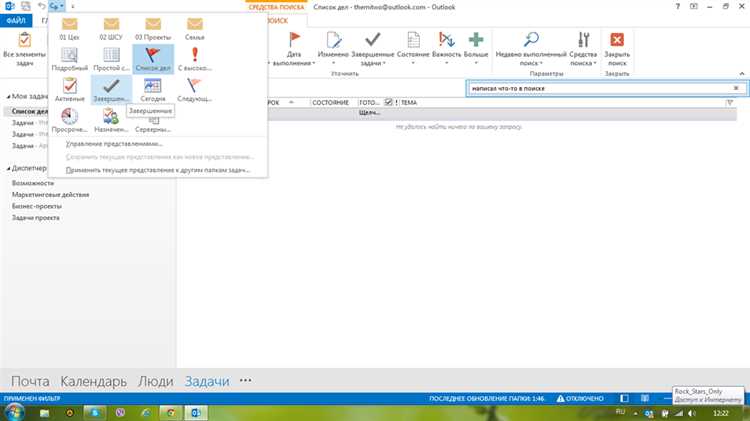Choose the Простой список view

111,59
